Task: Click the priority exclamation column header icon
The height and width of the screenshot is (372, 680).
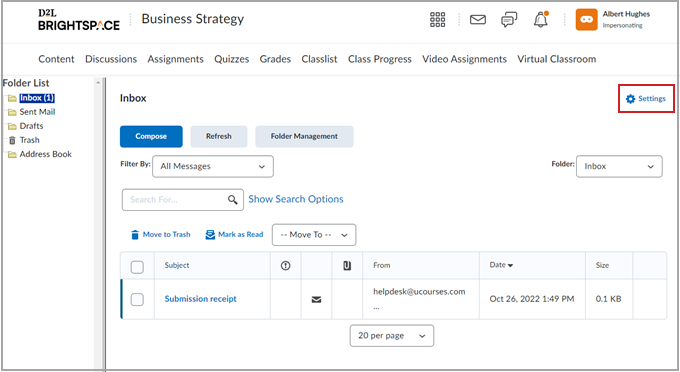Action: point(285,265)
